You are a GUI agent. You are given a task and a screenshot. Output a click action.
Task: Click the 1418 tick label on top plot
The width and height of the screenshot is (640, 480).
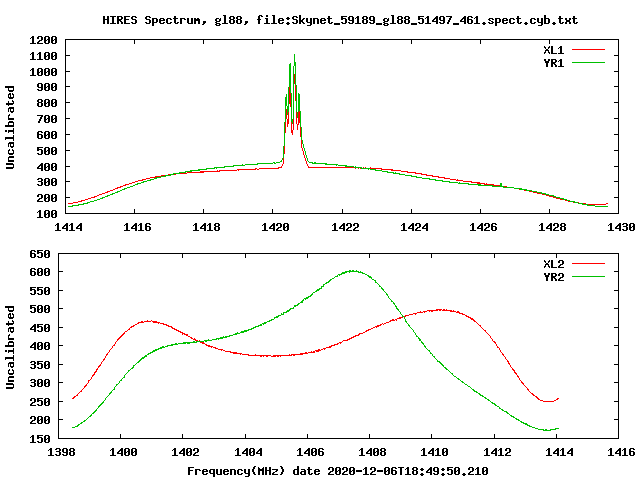pyautogui.click(x=206, y=227)
